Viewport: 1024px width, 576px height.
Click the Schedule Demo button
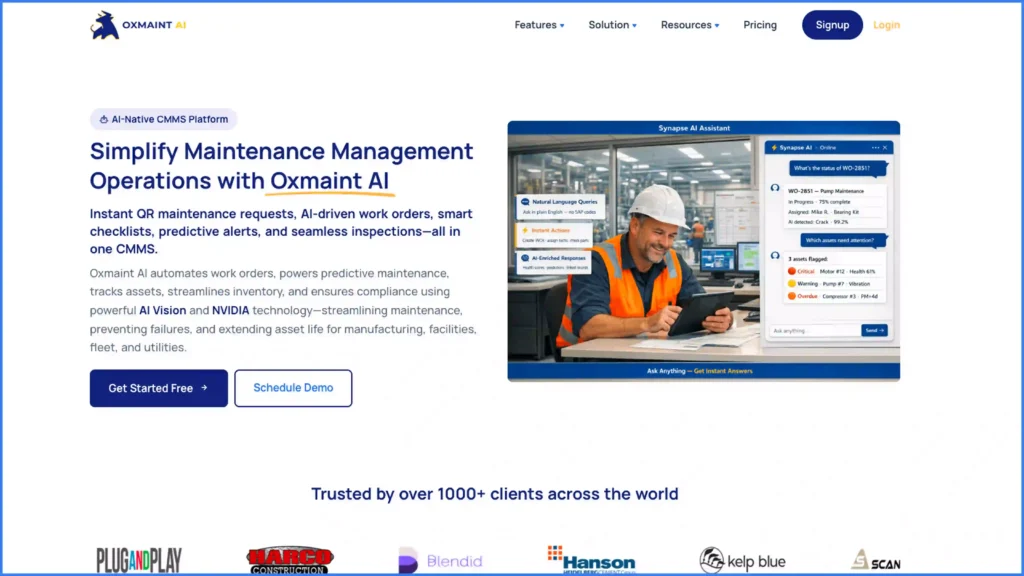click(x=293, y=388)
